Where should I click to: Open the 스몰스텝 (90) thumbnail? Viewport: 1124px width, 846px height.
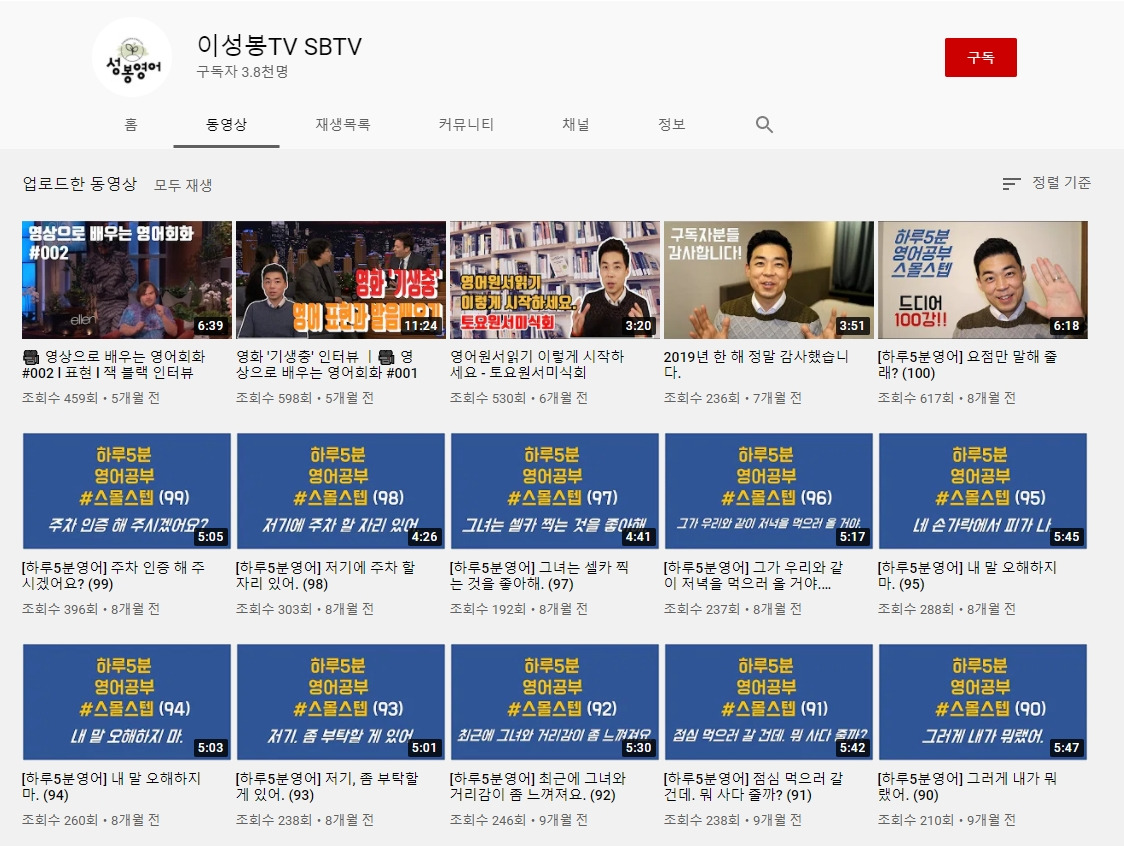coord(983,702)
